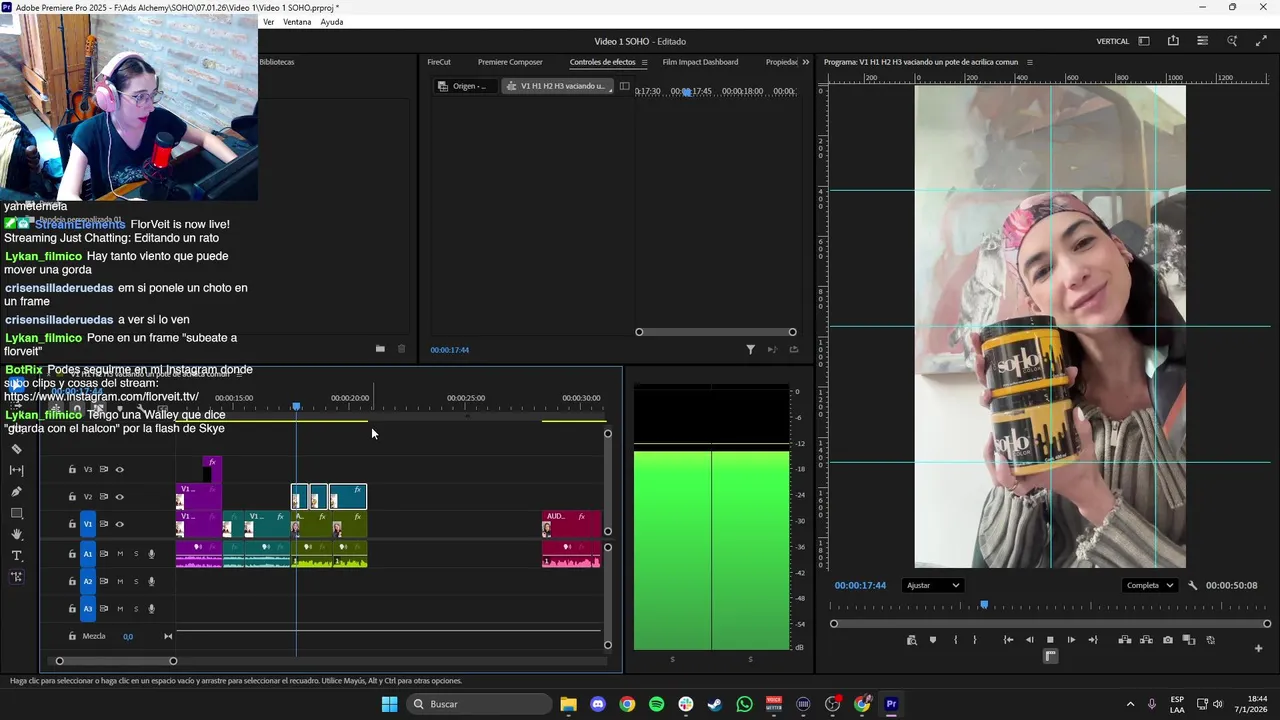Toggle A2 track targeting button
Viewport: 1280px width, 720px height.
click(88, 581)
